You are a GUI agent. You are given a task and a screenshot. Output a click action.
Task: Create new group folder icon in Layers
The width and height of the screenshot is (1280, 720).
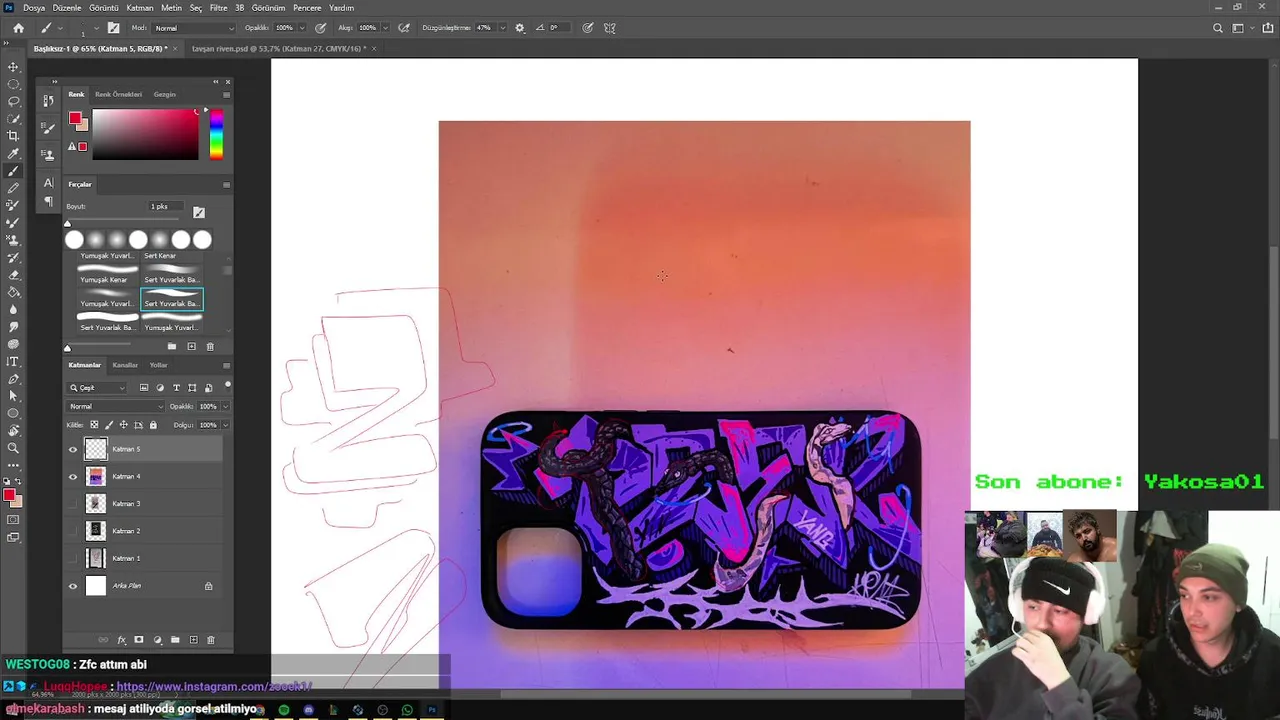pos(175,640)
